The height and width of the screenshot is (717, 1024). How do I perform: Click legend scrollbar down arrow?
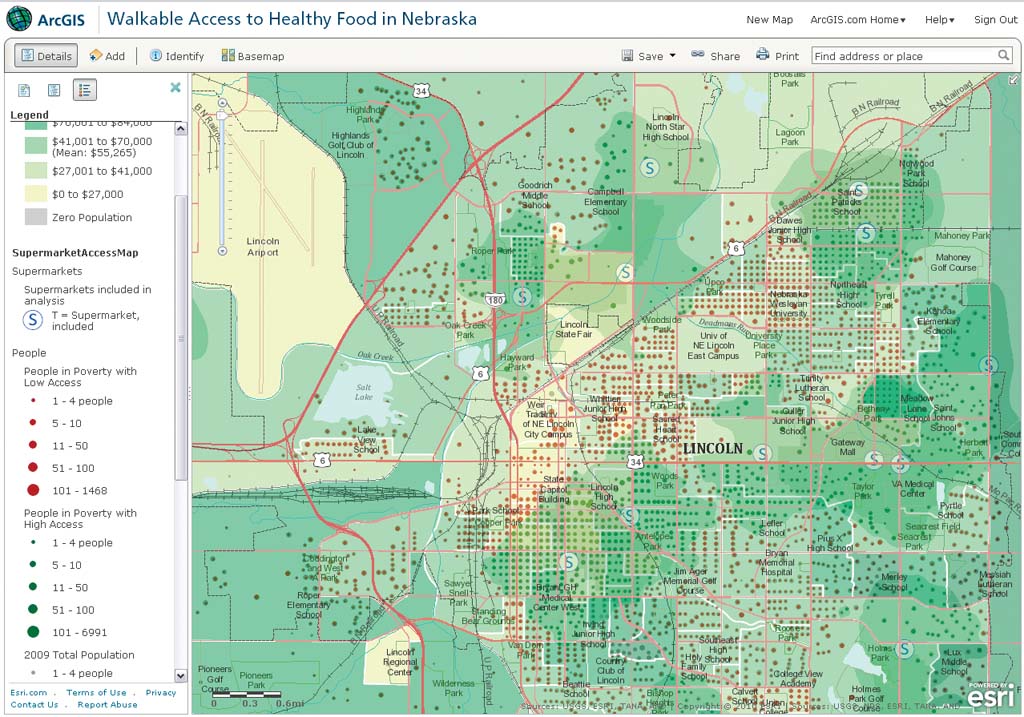(x=181, y=675)
